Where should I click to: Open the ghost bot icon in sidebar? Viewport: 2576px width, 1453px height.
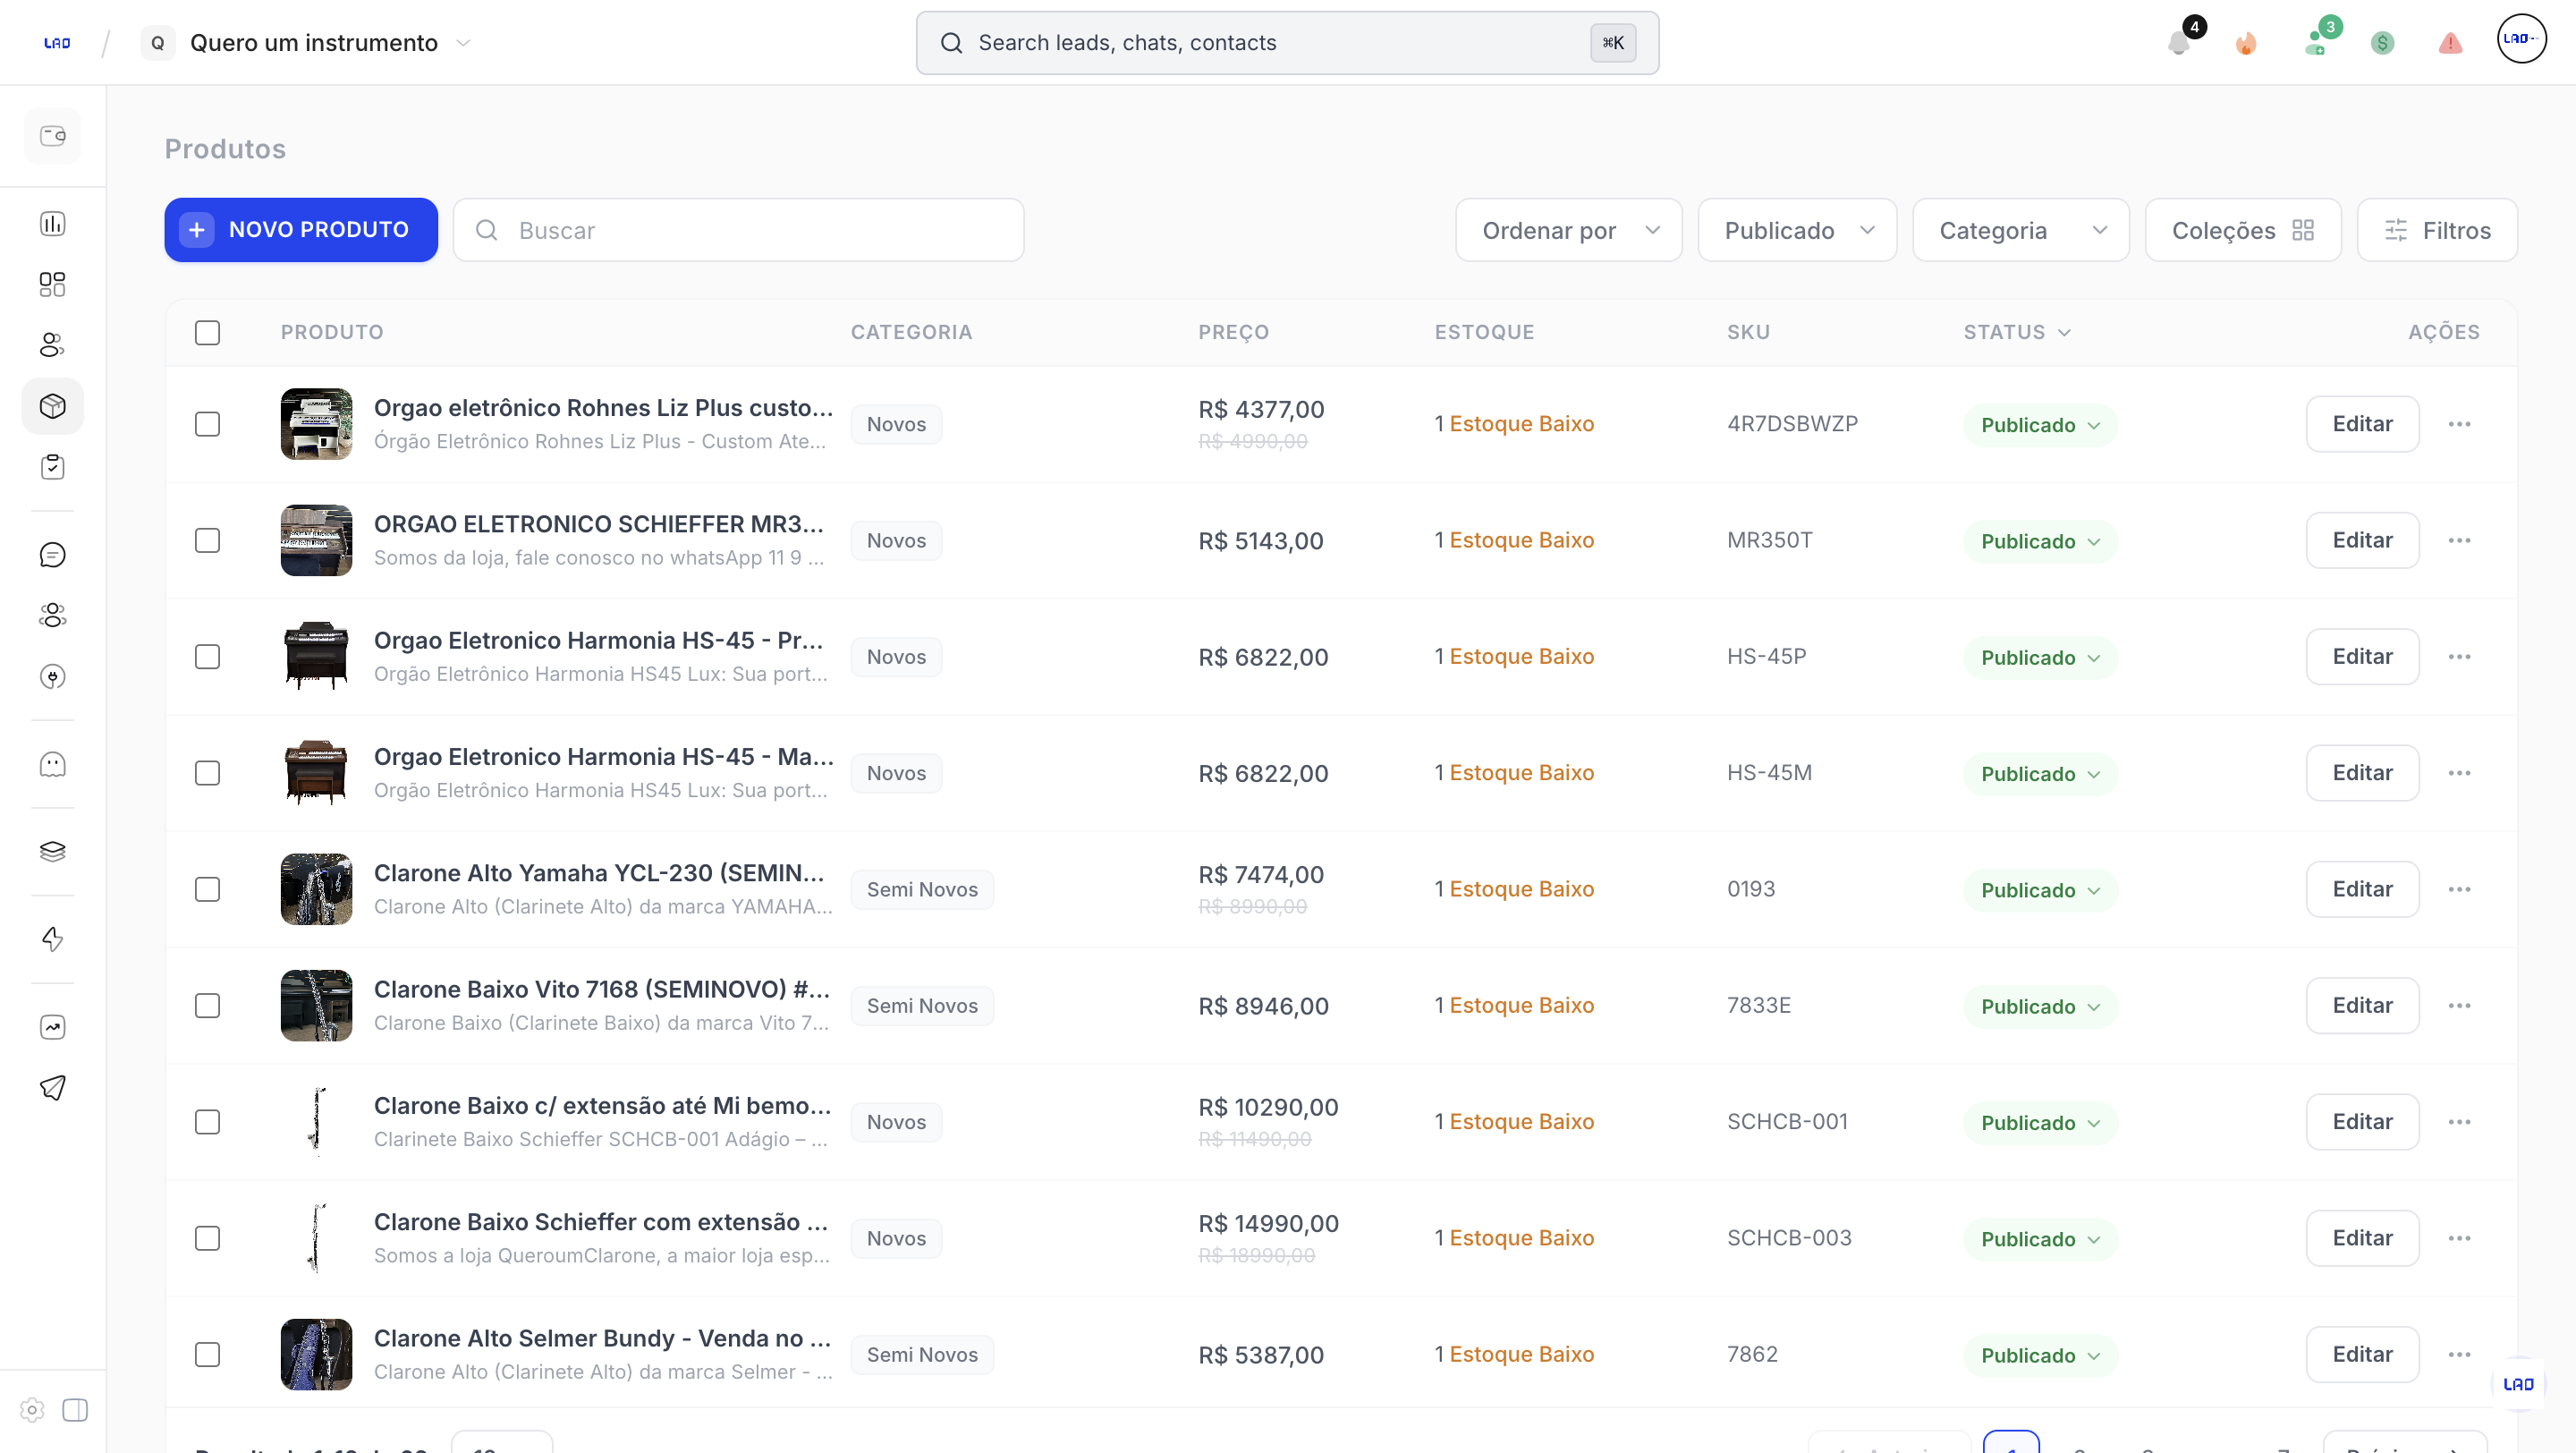pos(53,765)
